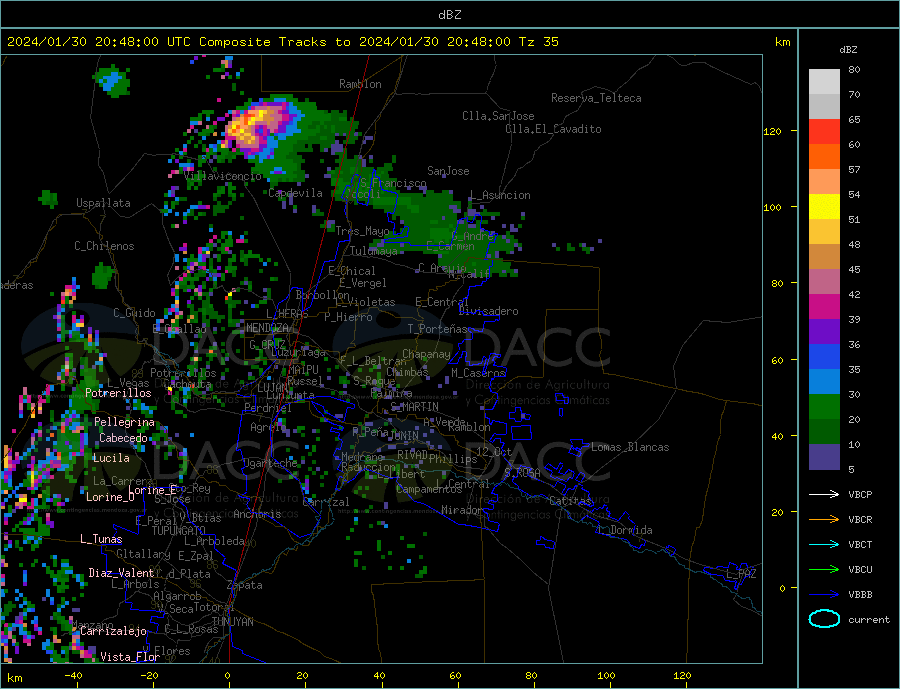Image resolution: width=900 pixels, height=689 pixels.
Task: Click the TUNUYAN label on the map
Action: (x=232, y=622)
